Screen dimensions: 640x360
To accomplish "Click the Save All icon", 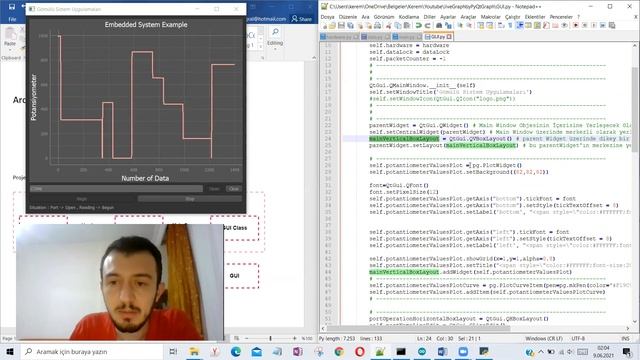I will click(x=351, y=25).
